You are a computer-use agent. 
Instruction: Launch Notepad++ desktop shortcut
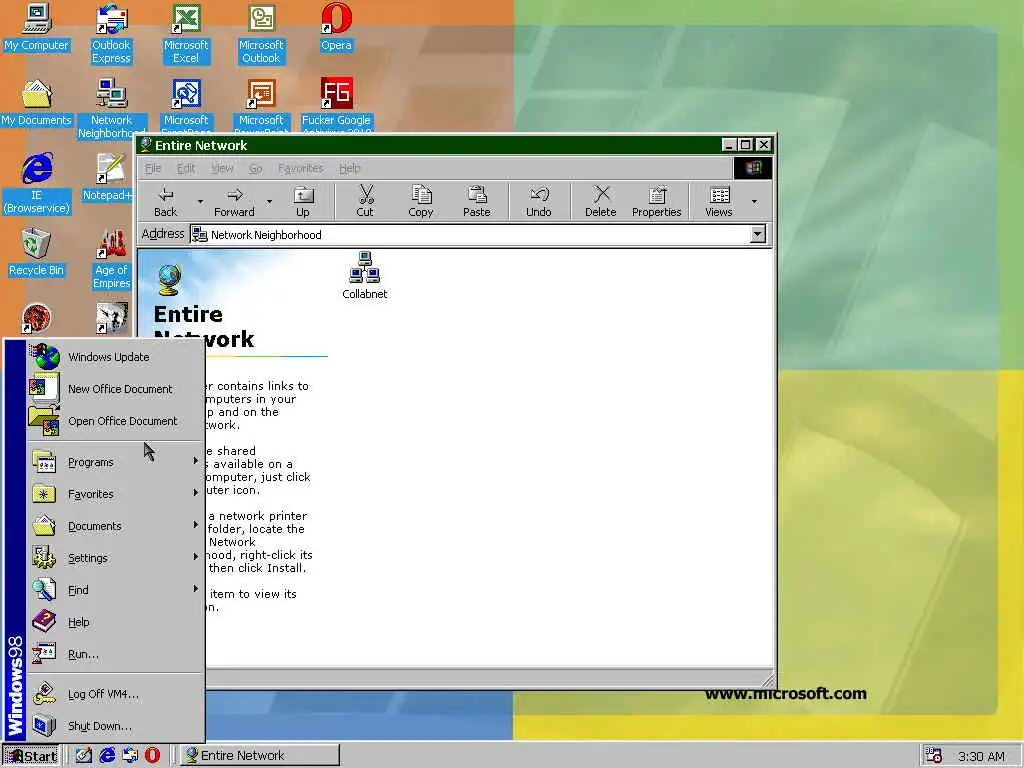(x=108, y=177)
